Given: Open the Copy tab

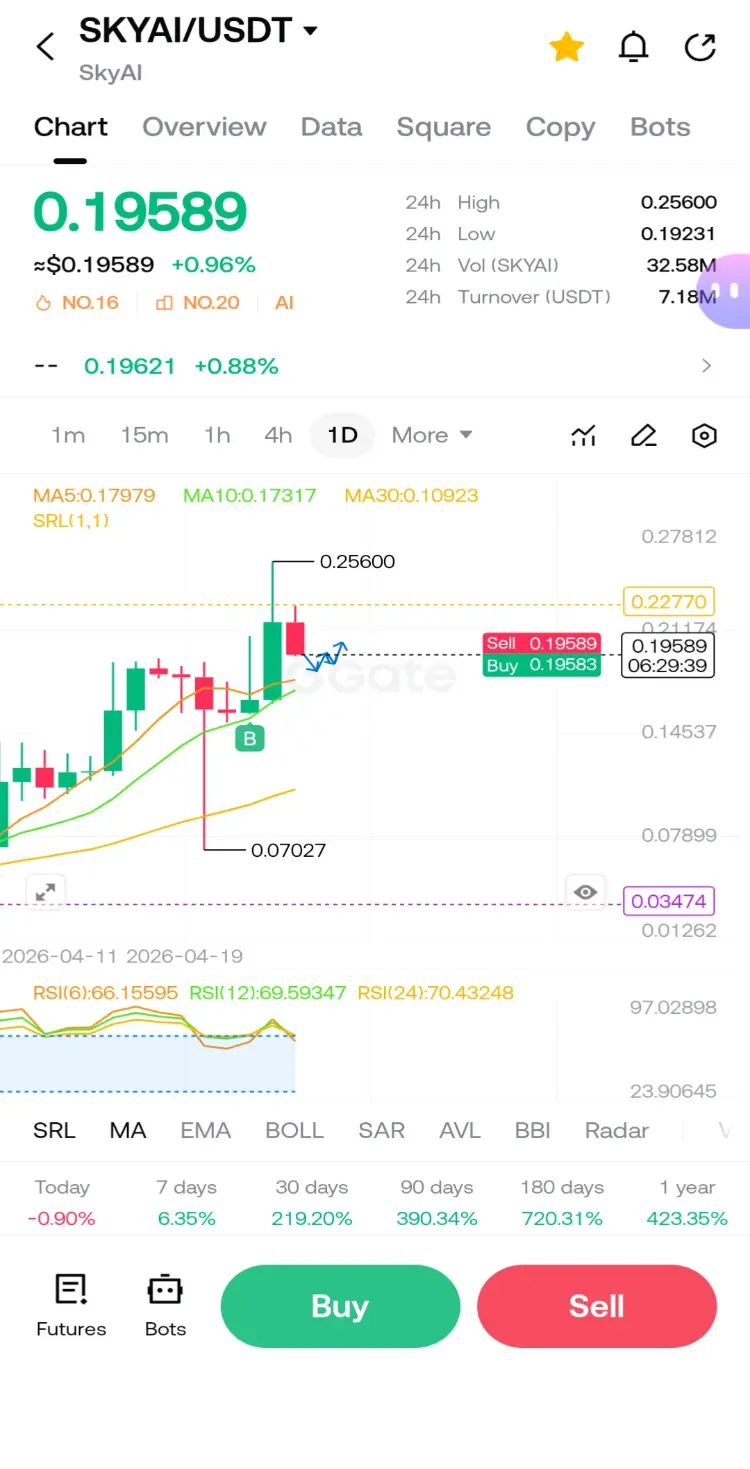Looking at the screenshot, I should pos(560,127).
